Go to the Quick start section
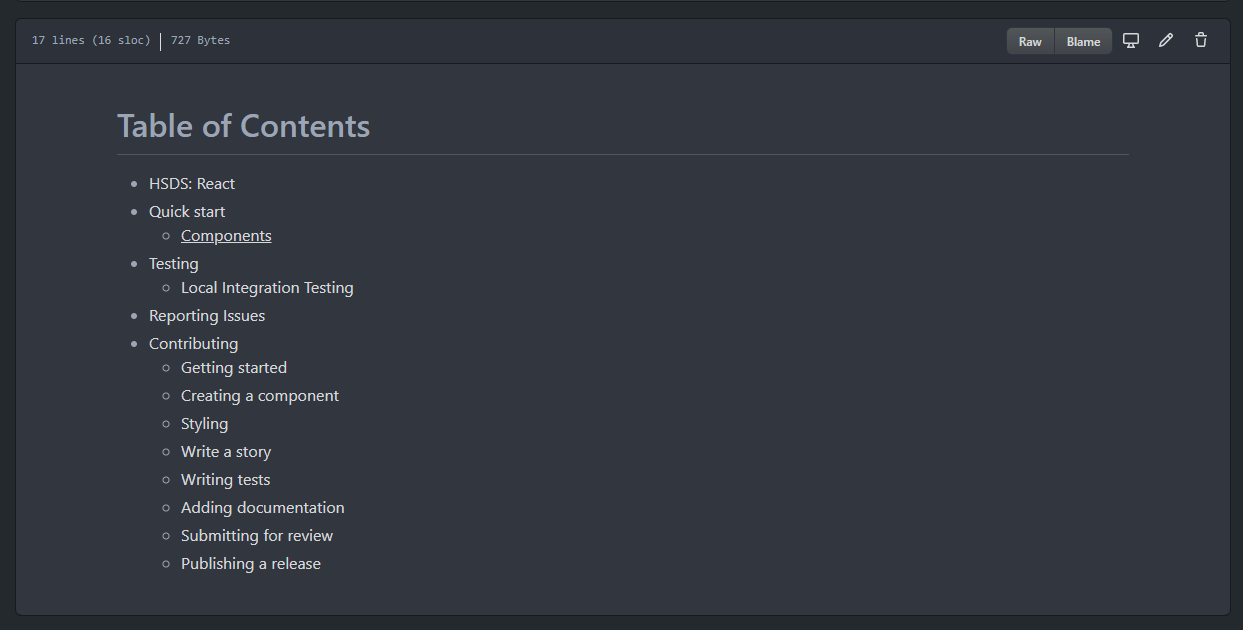This screenshot has height=630, width=1243. coord(186,211)
